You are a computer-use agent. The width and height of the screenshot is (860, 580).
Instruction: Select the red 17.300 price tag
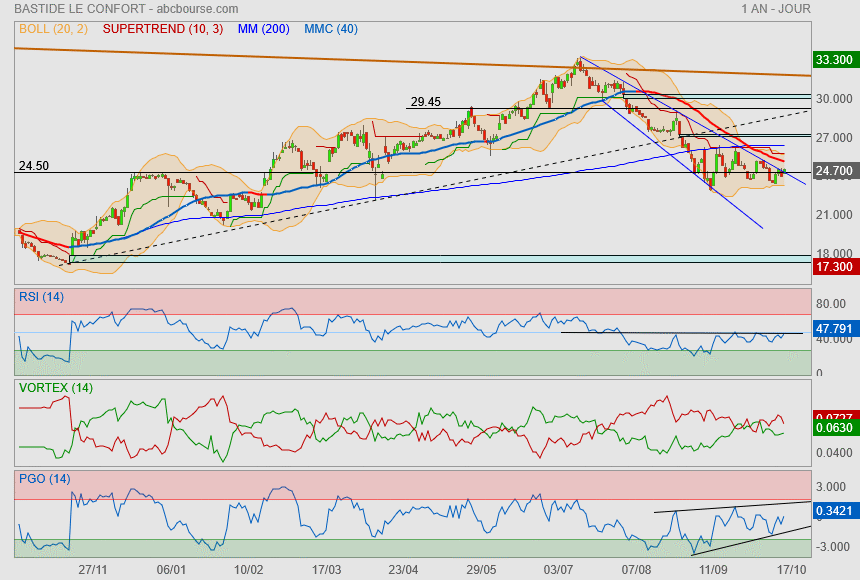(834, 268)
